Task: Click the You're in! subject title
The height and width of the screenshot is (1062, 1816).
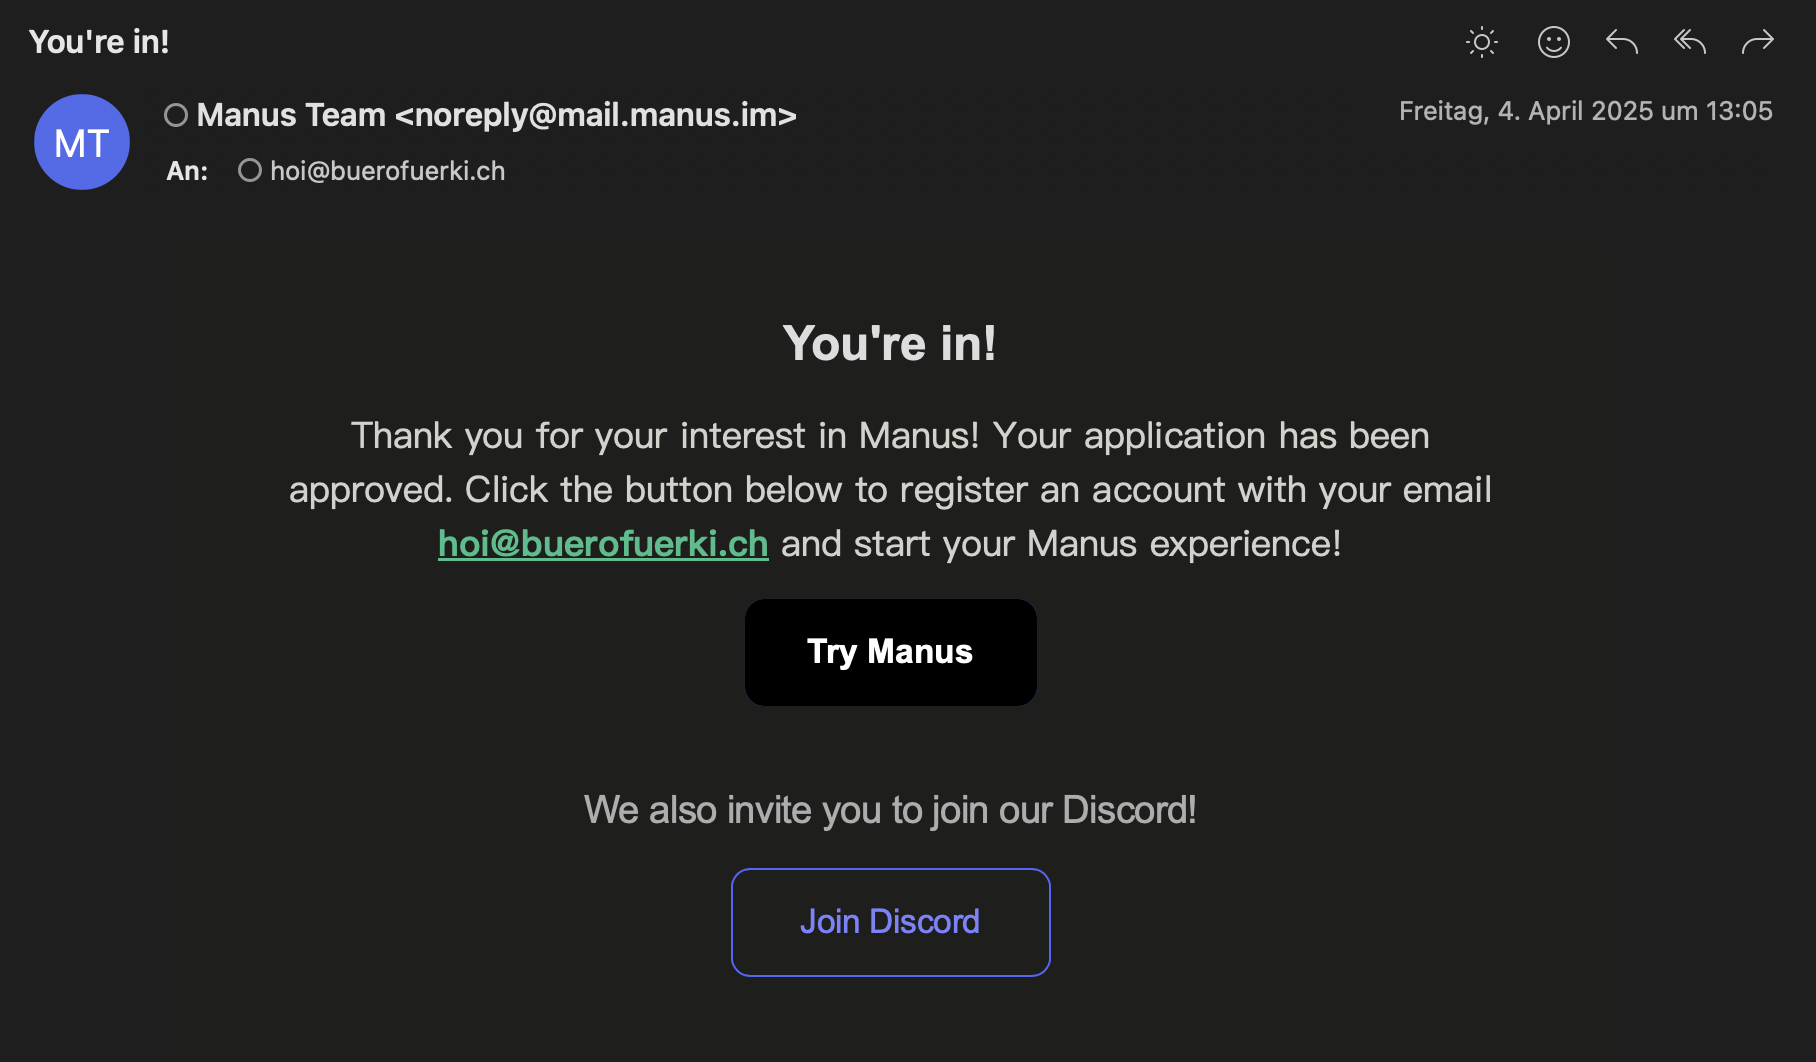Action: point(99,42)
